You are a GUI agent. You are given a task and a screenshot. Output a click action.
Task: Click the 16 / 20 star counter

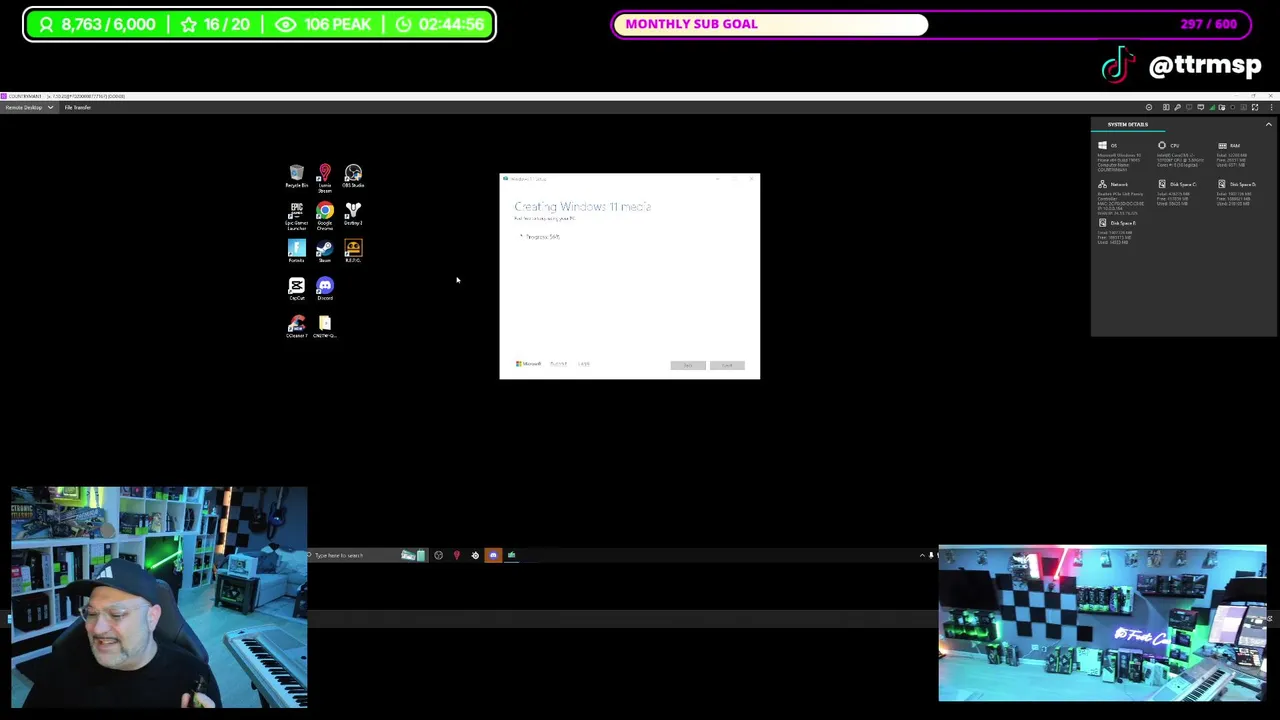(x=215, y=24)
